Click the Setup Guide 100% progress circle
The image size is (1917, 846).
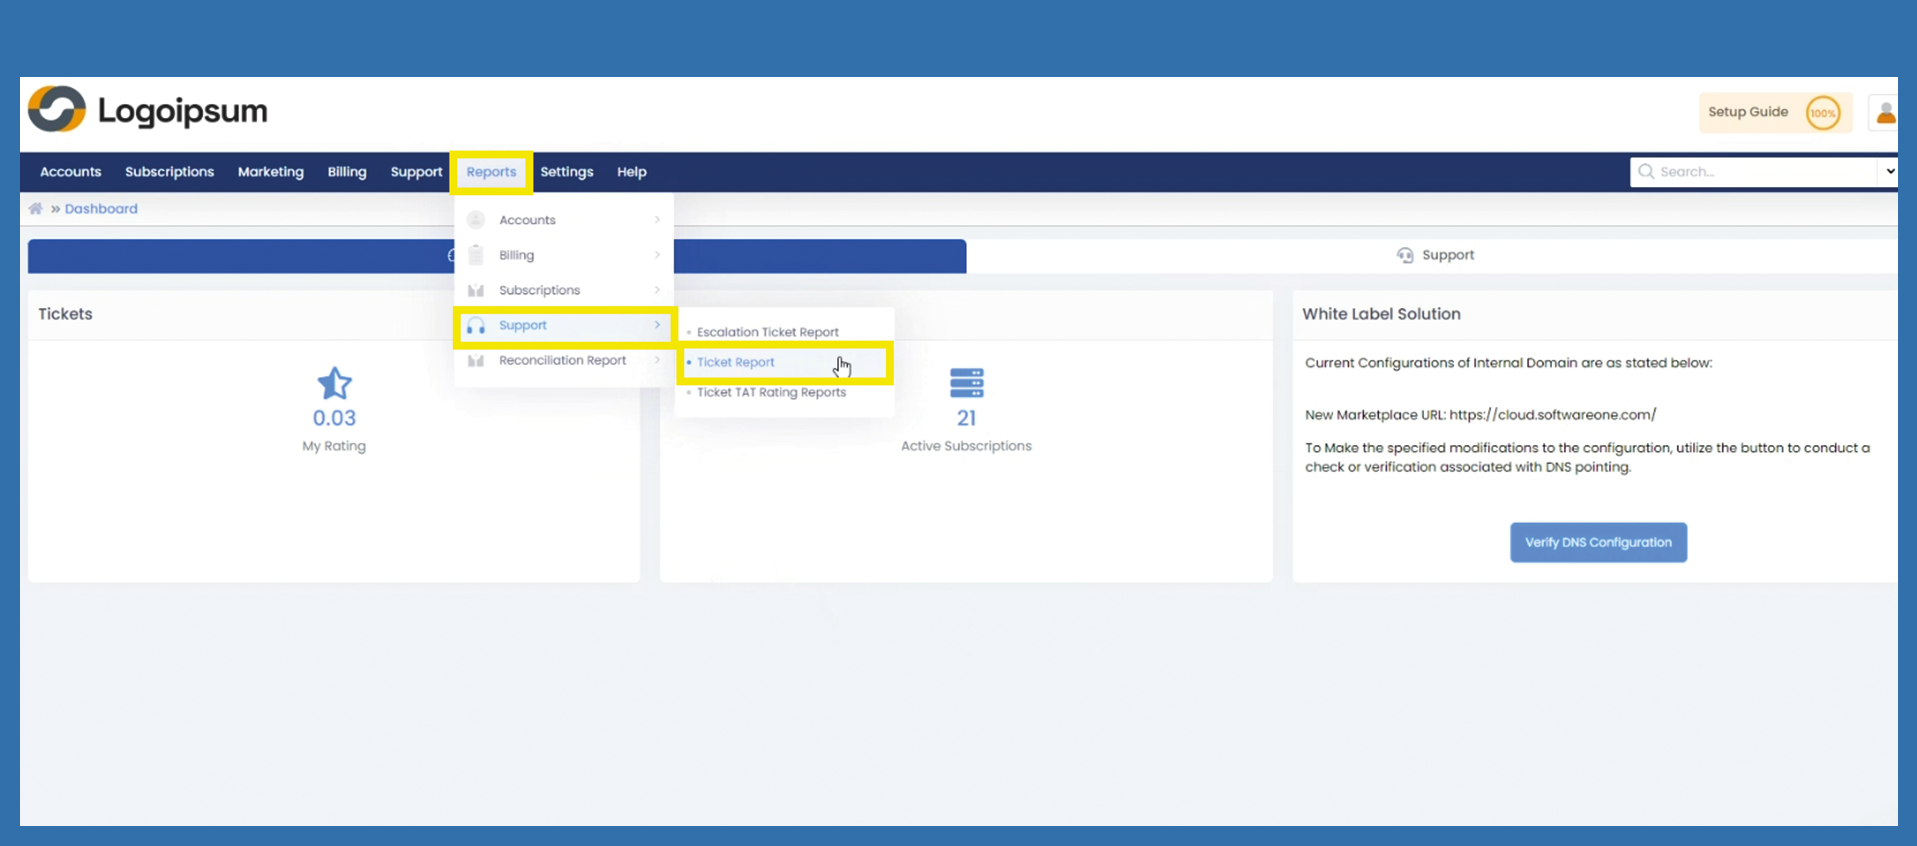[x=1822, y=113]
